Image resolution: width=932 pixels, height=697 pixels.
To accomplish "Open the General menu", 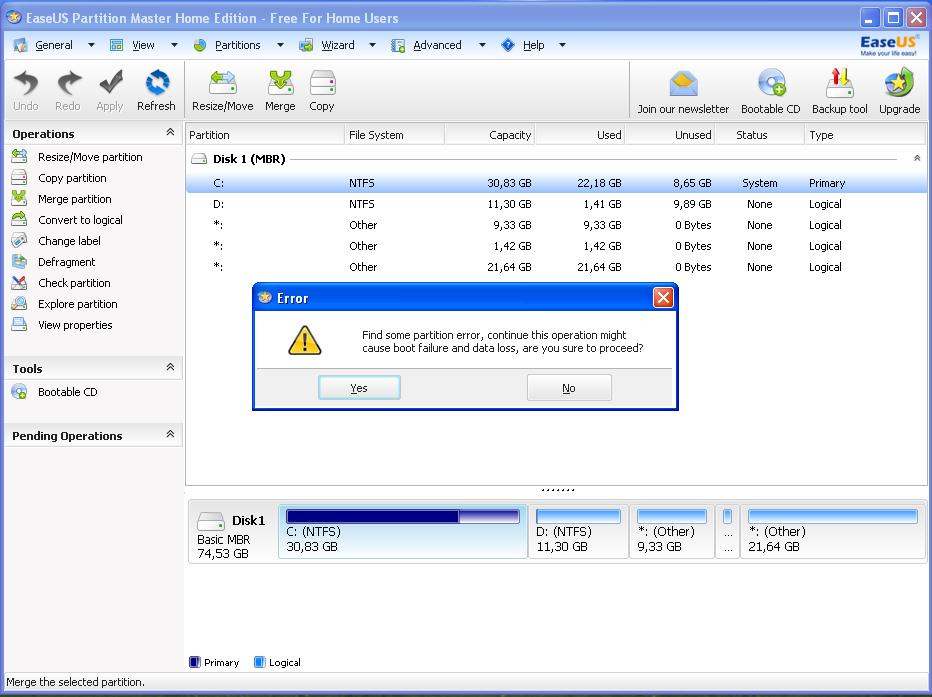I will coord(53,45).
